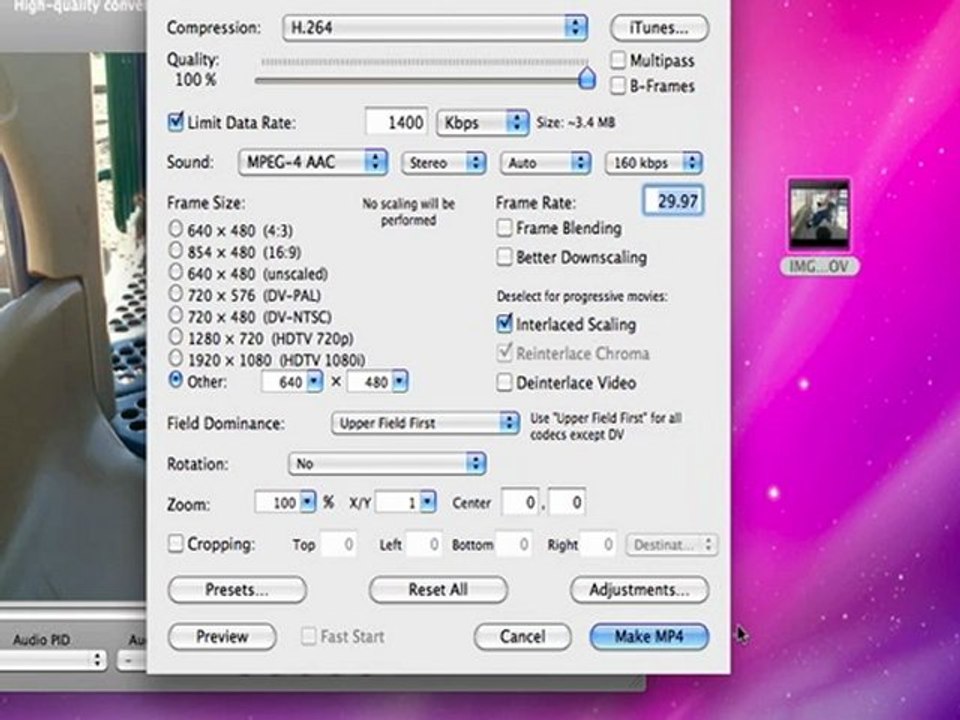The image size is (960, 720).
Task: Uncheck the Limit Data Rate checkbox
Action: point(175,121)
